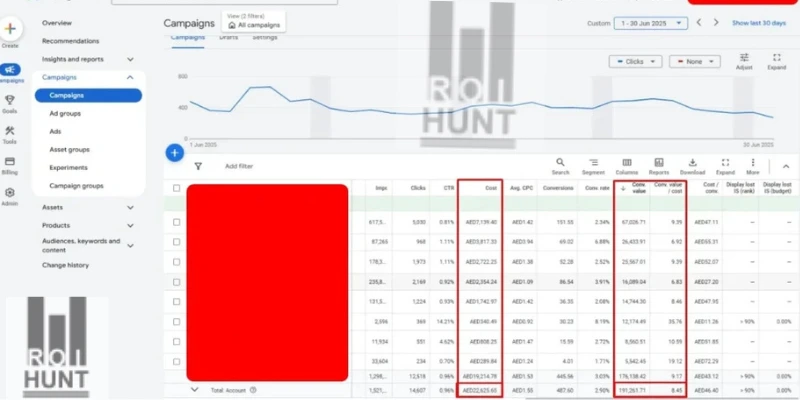Image resolution: width=800 pixels, height=400 pixels.
Task: Open Reports icon in table toolbar
Action: (x=659, y=162)
